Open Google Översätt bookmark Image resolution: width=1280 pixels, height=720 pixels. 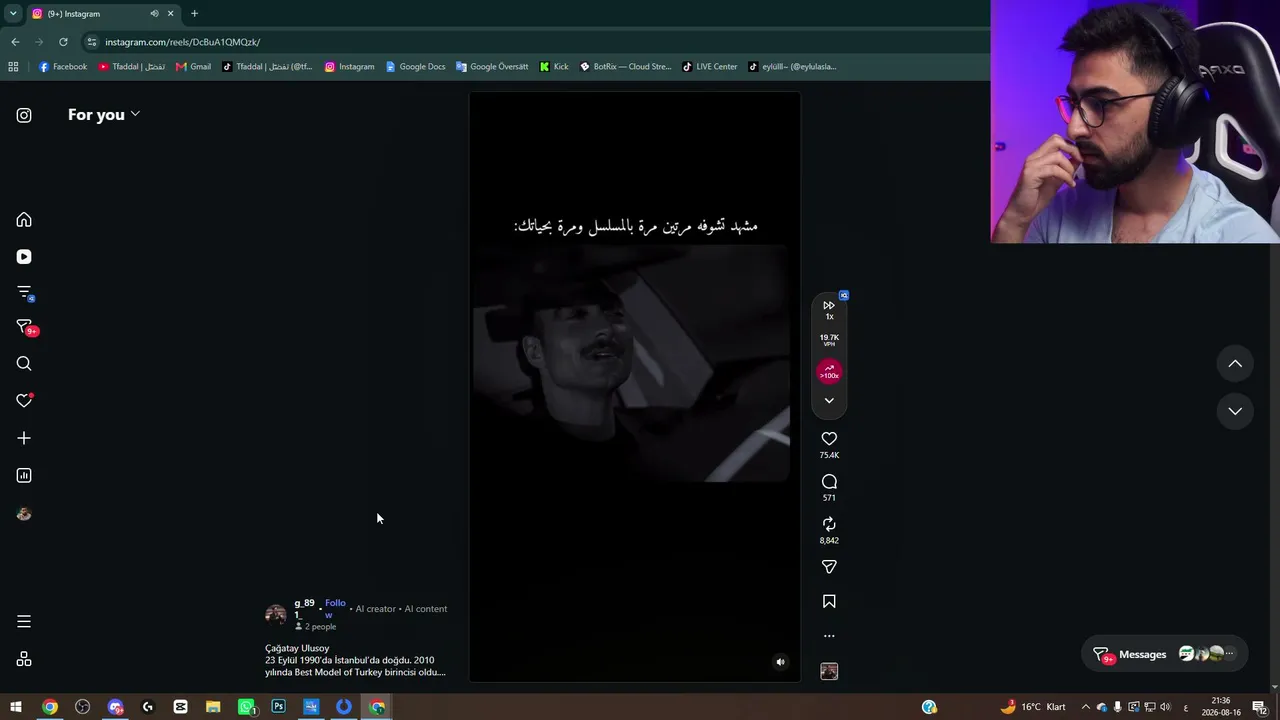coord(491,67)
